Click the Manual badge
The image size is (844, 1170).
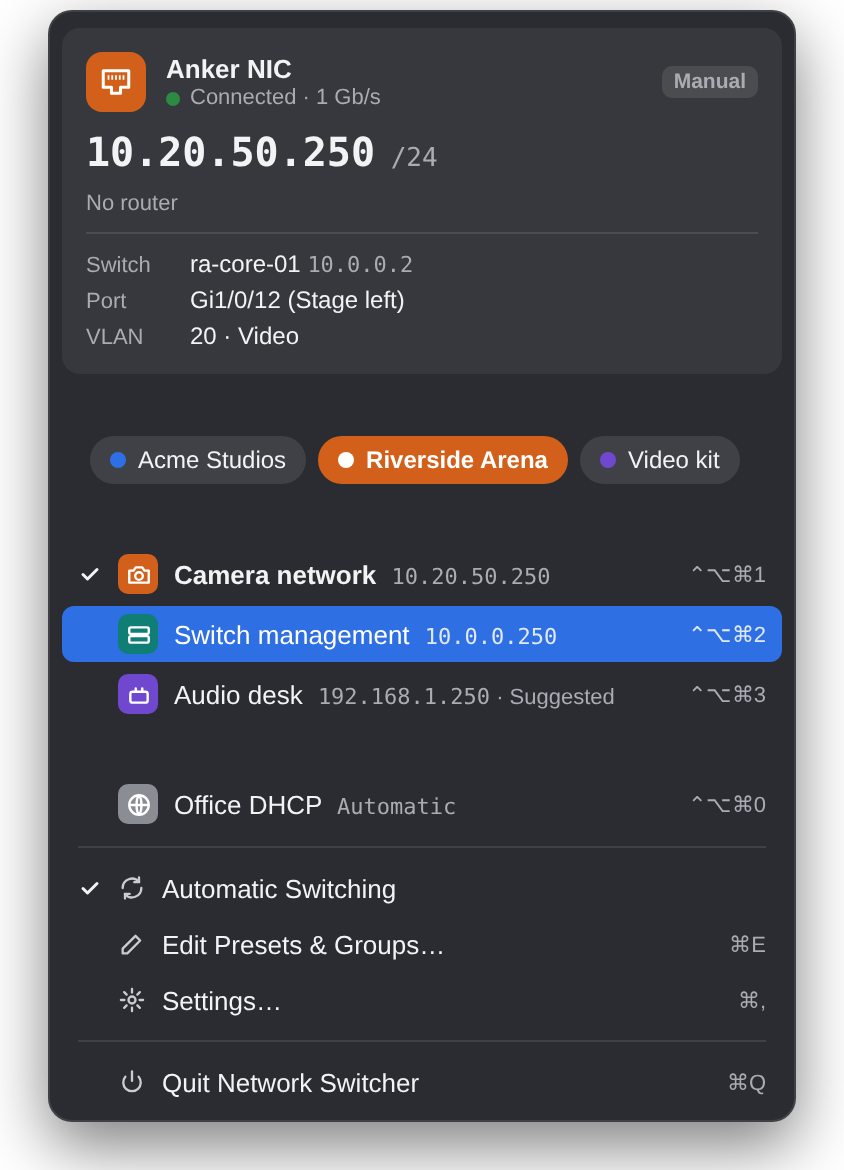[x=710, y=81]
